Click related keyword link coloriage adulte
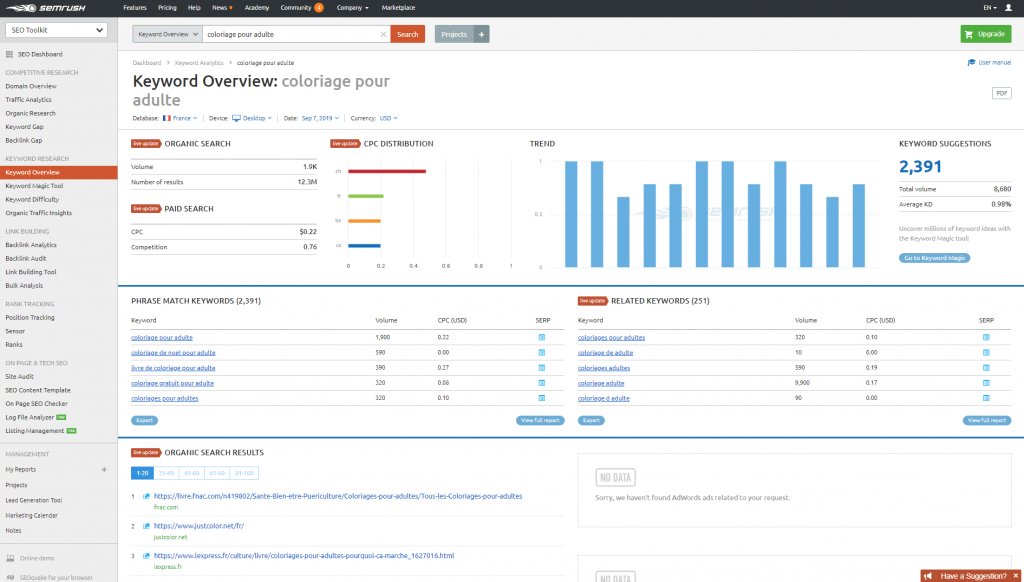1024x582 pixels. click(x=601, y=383)
